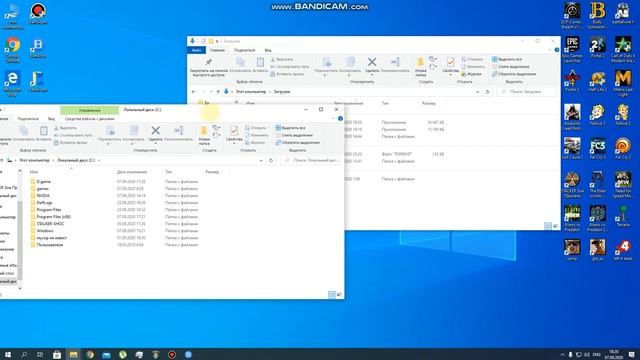
Task: Click Новая папка icon in Локальный диск (C:) window
Action: click(204, 131)
